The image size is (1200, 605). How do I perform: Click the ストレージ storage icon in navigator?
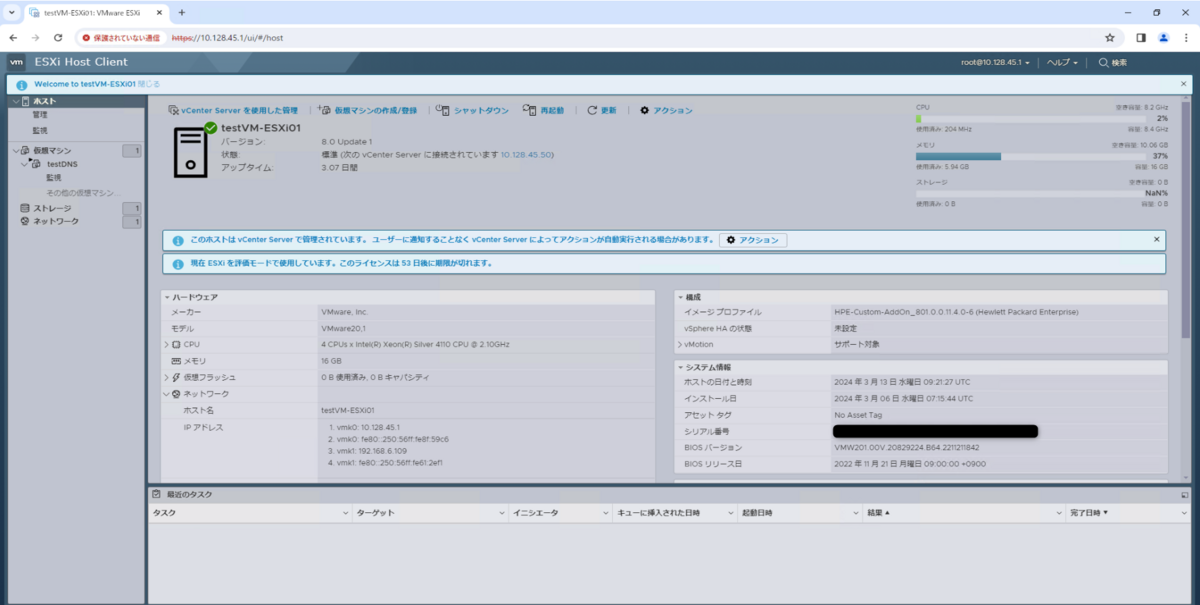pyautogui.click(x=25, y=208)
